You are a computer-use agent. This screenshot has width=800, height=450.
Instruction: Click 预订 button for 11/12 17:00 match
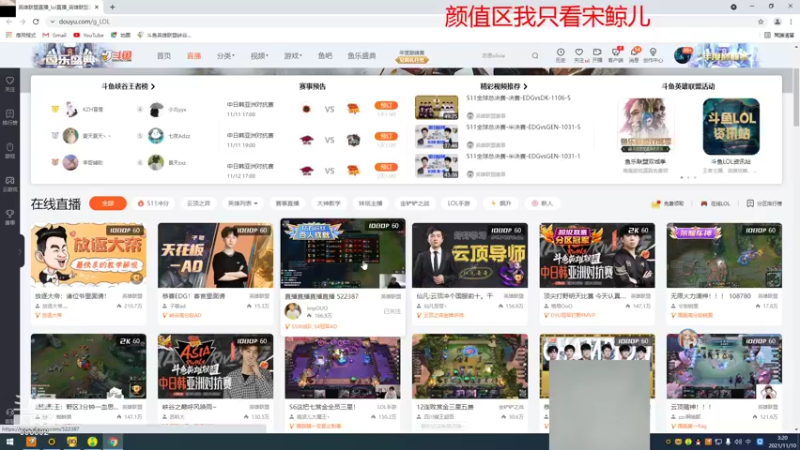pos(386,167)
